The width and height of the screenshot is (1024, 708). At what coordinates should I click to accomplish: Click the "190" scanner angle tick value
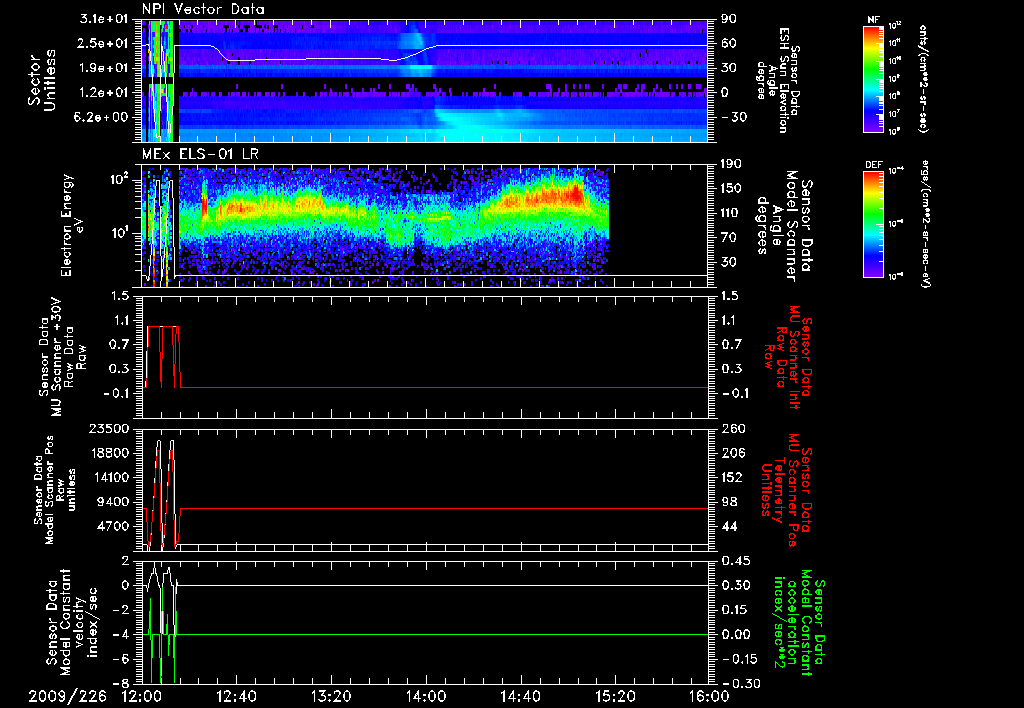coord(731,163)
